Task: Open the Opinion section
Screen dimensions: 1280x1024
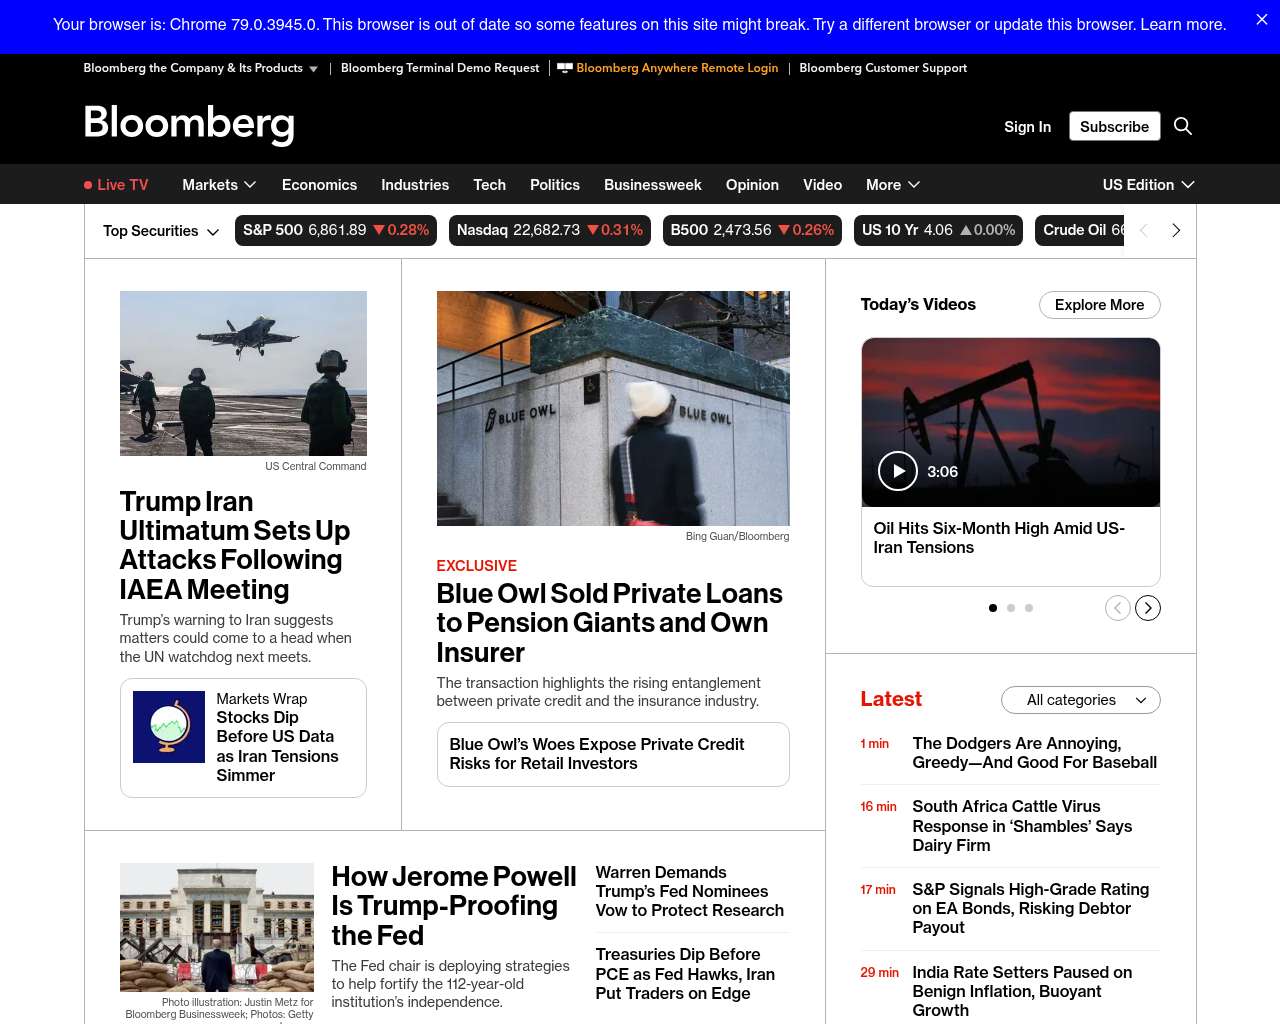Action: pyautogui.click(x=752, y=185)
